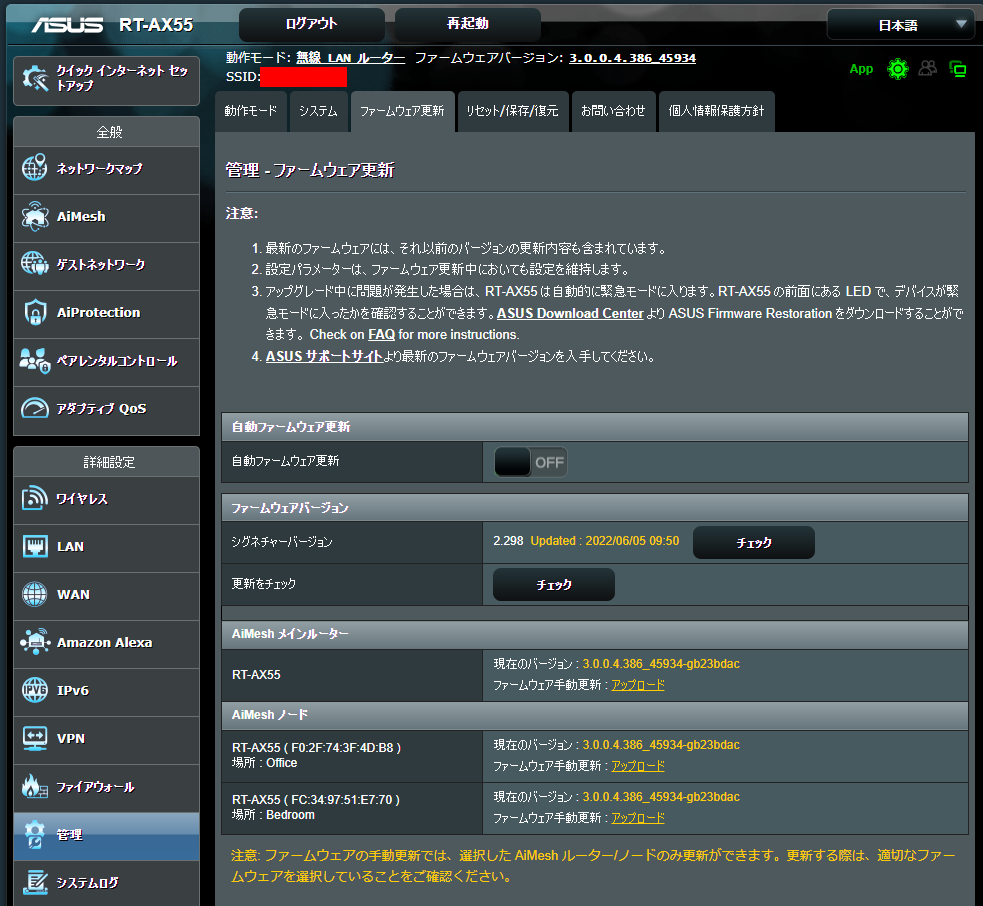The image size is (983, 906).
Task: Click アップロード for AiMesh main router
Action: pos(638,685)
